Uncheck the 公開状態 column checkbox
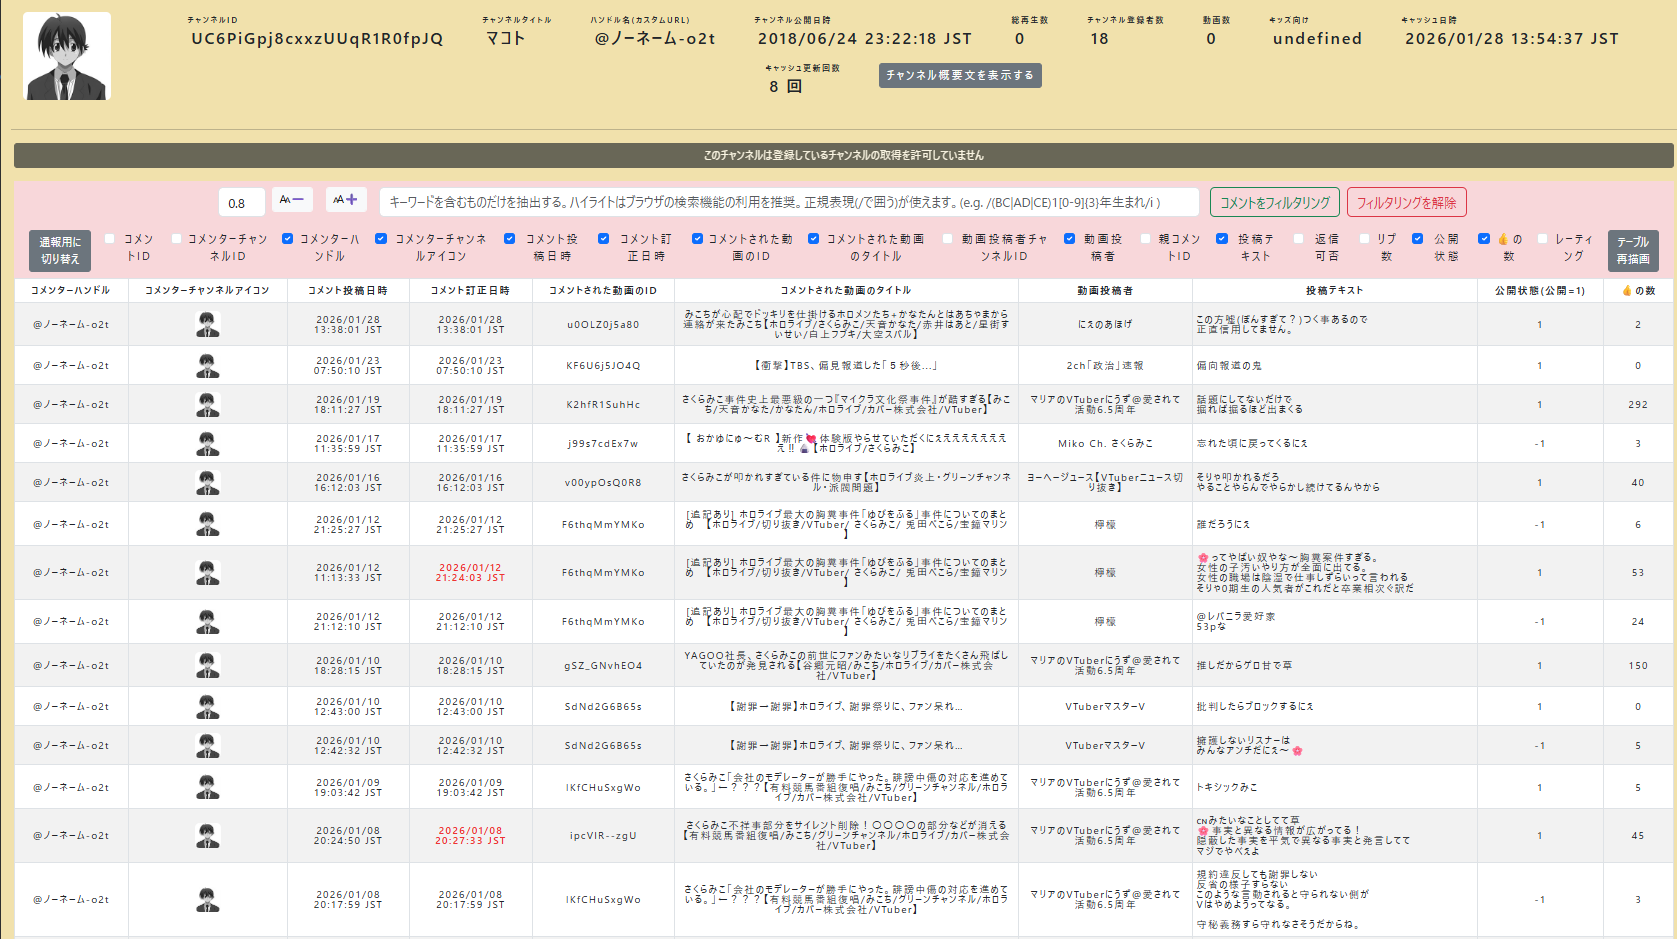 click(x=1418, y=239)
